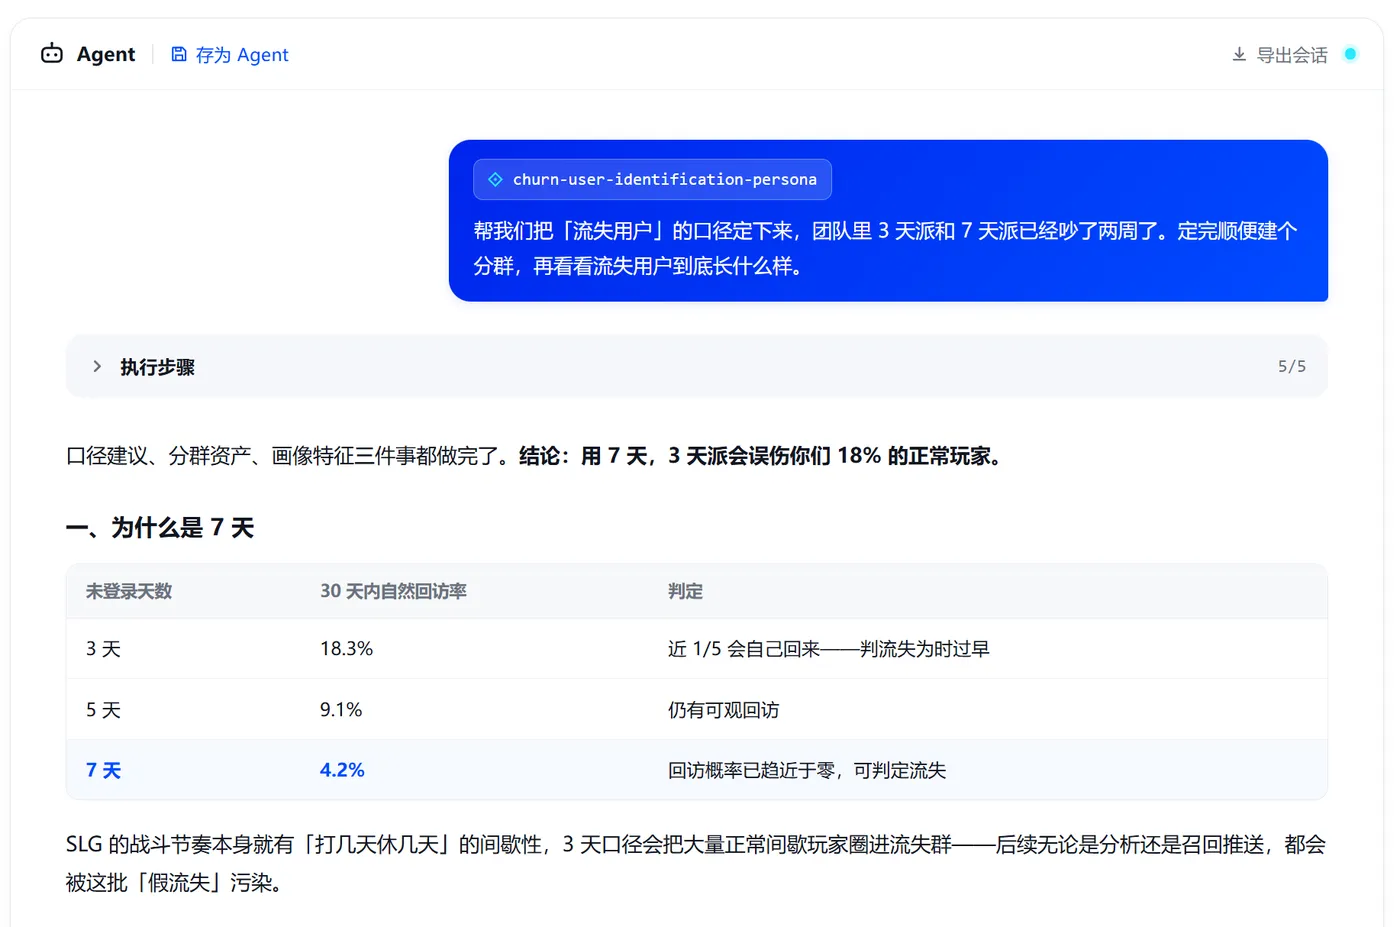Click the heading 一、为什么是 7 天

click(160, 528)
